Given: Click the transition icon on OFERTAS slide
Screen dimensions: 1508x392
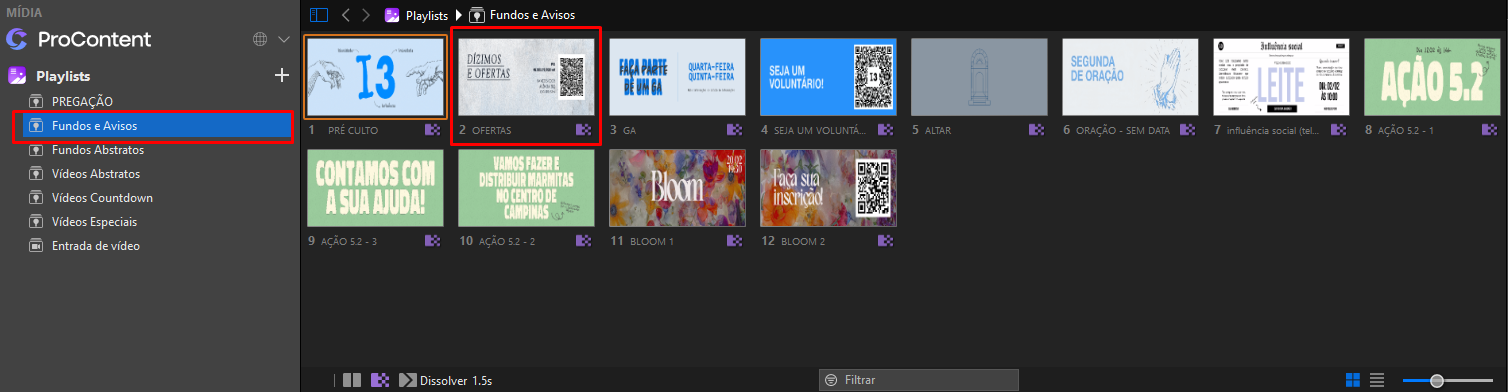Looking at the screenshot, I should 584,130.
